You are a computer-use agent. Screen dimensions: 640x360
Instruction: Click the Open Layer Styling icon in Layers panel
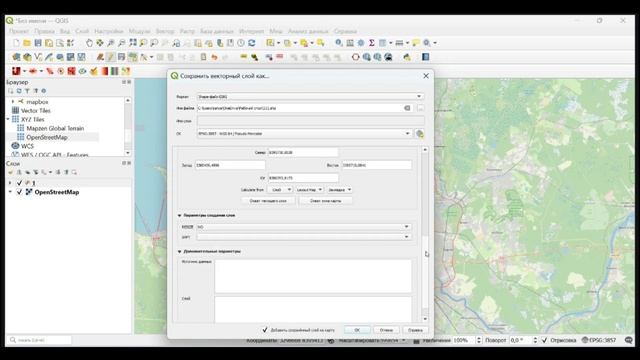(x=11, y=172)
